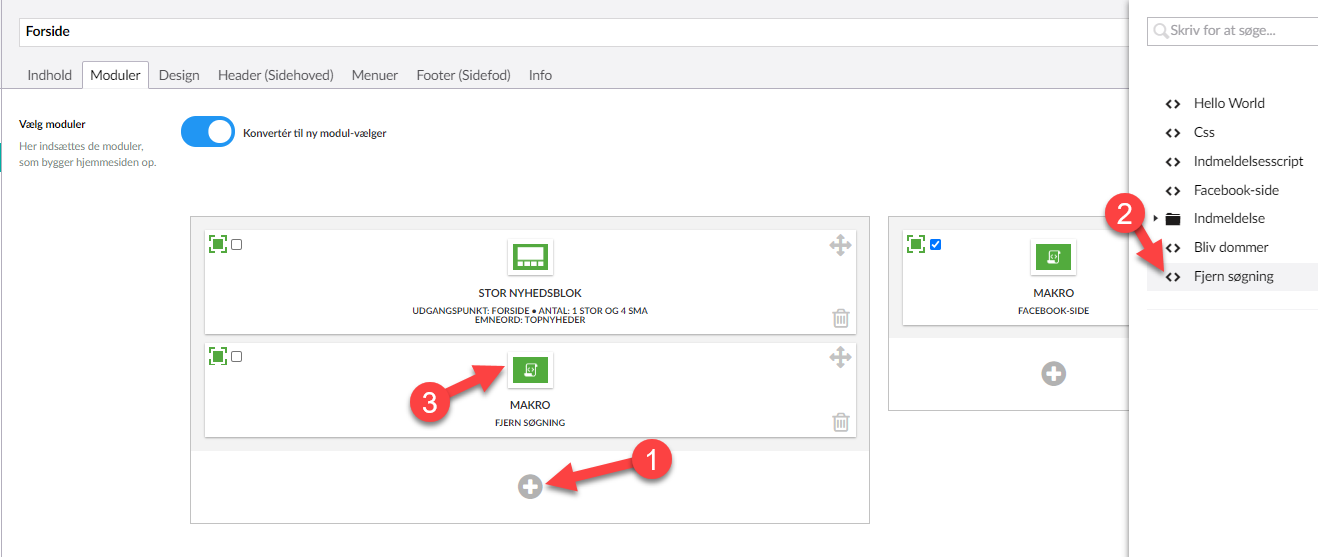Grab move handle of Stor Nyhedsblok module

click(x=840, y=245)
